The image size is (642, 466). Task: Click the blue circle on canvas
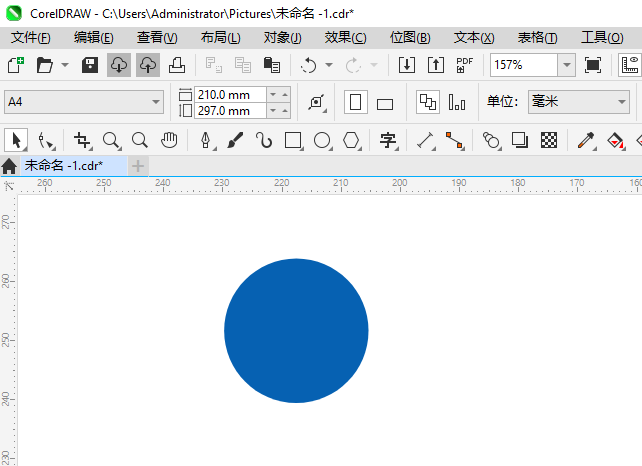click(x=296, y=330)
